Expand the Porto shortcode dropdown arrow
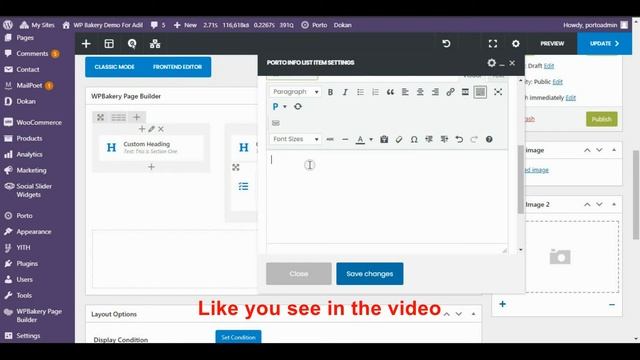640x360 pixels. coord(285,107)
